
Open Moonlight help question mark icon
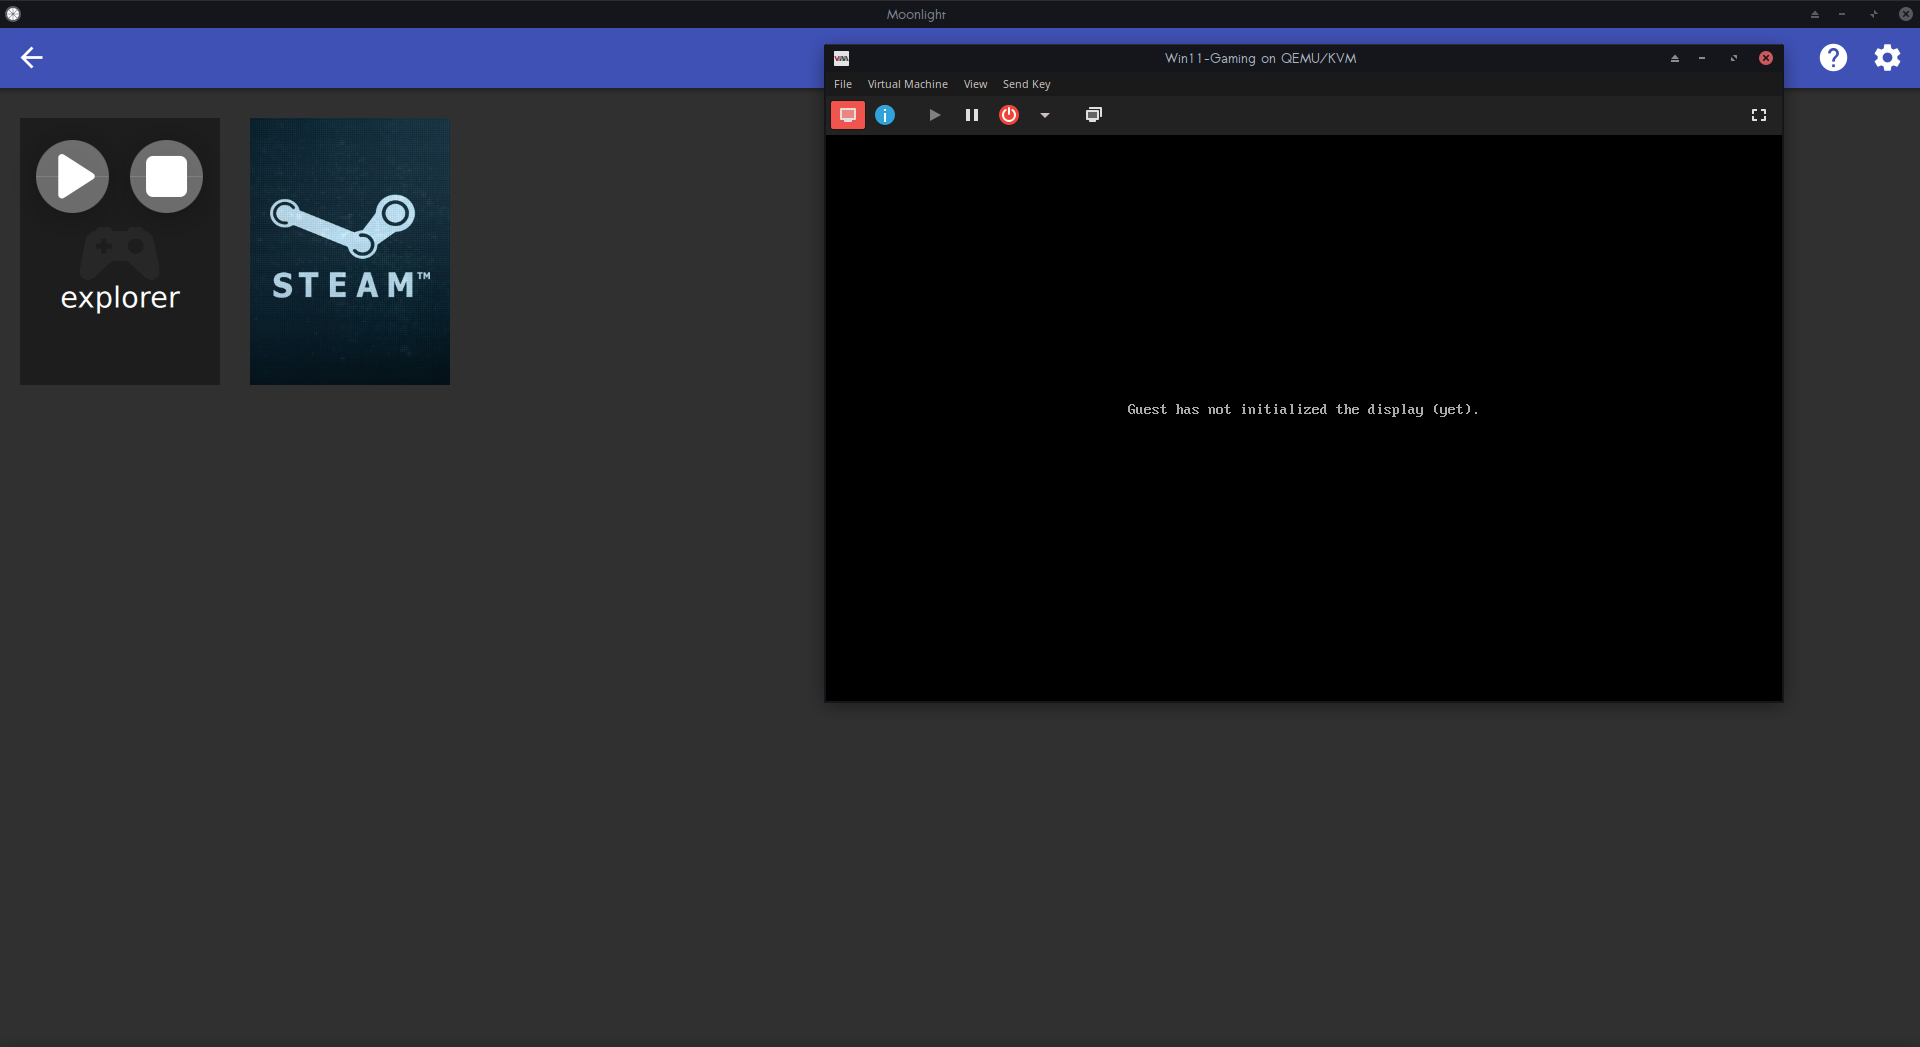click(1832, 58)
